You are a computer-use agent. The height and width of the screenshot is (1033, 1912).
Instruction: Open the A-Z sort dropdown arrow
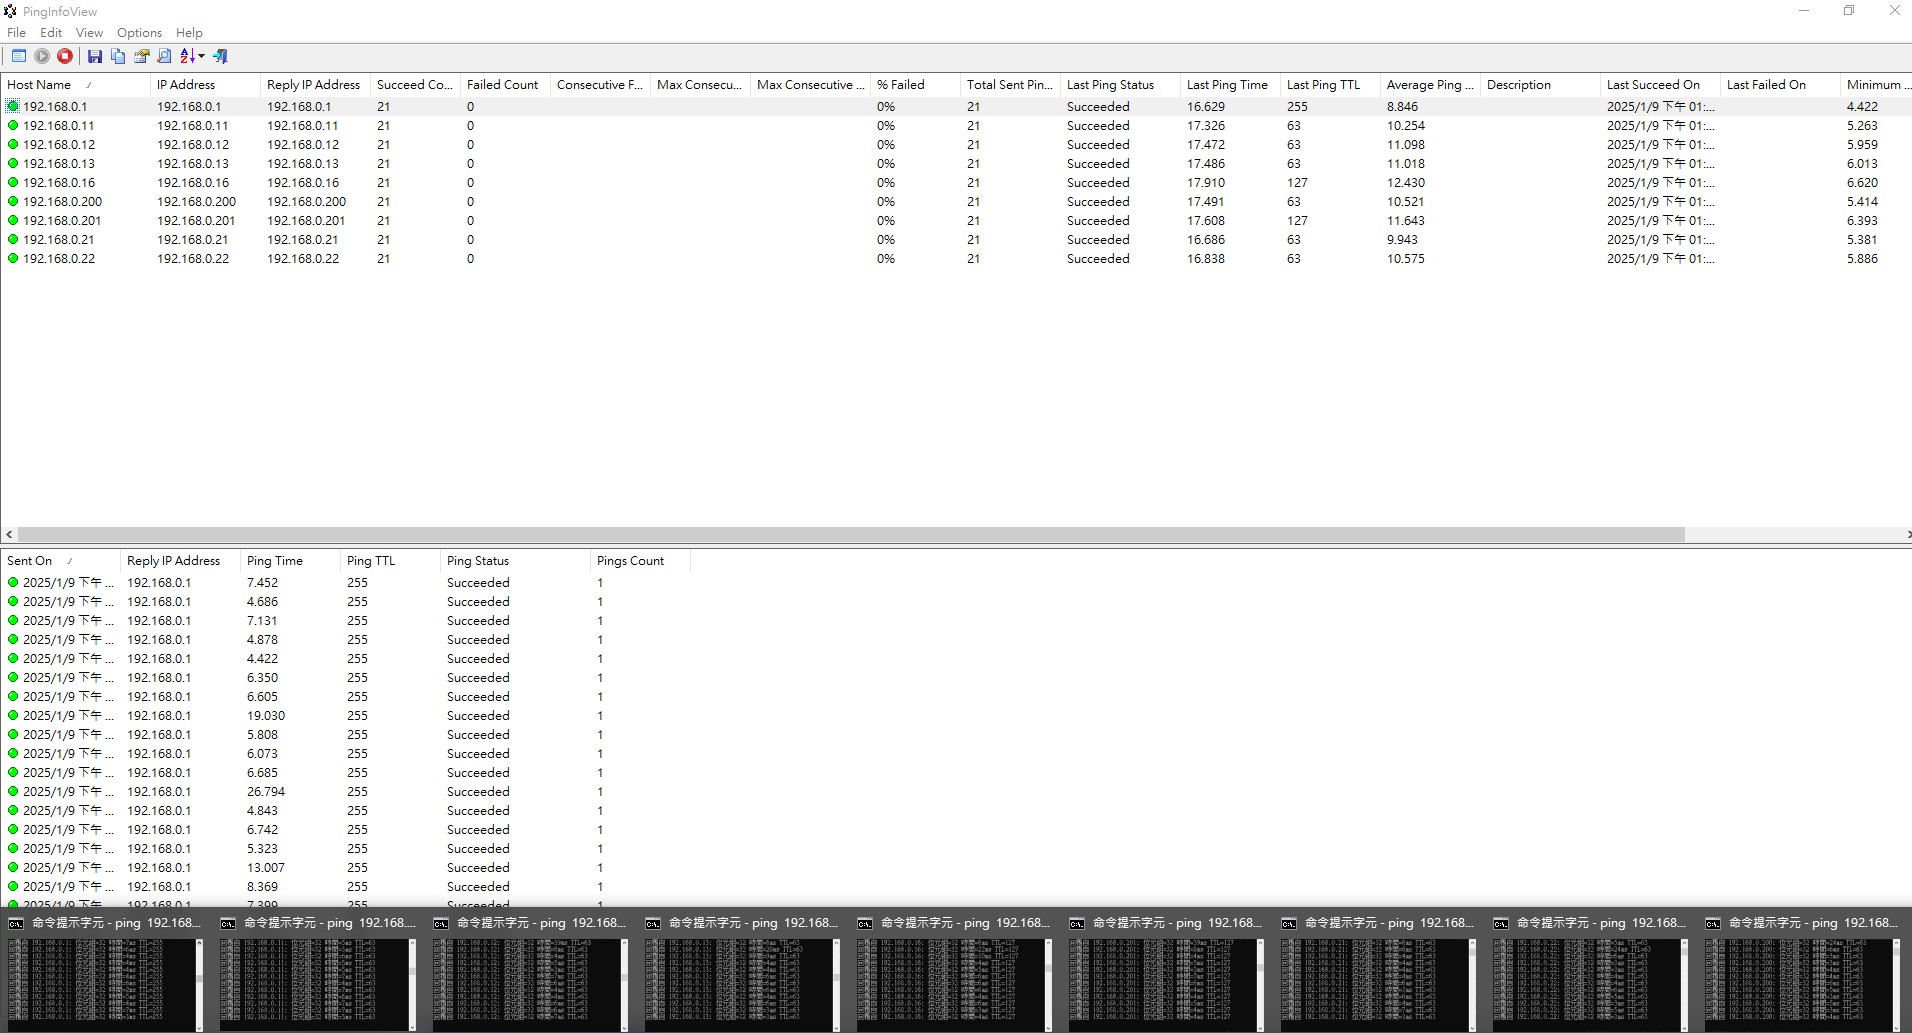[x=201, y=57]
